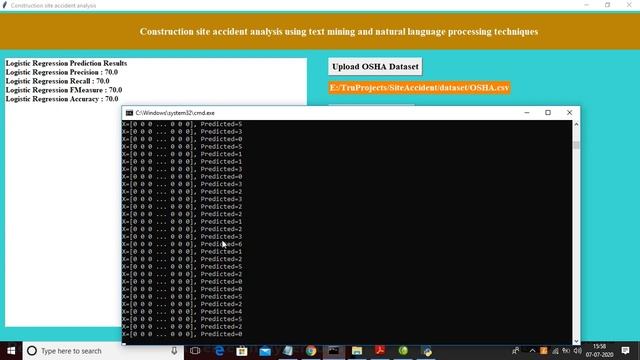This screenshot has width=640, height=360.
Task: Launch Microsoft Edge from the taskbar
Action: point(219,351)
